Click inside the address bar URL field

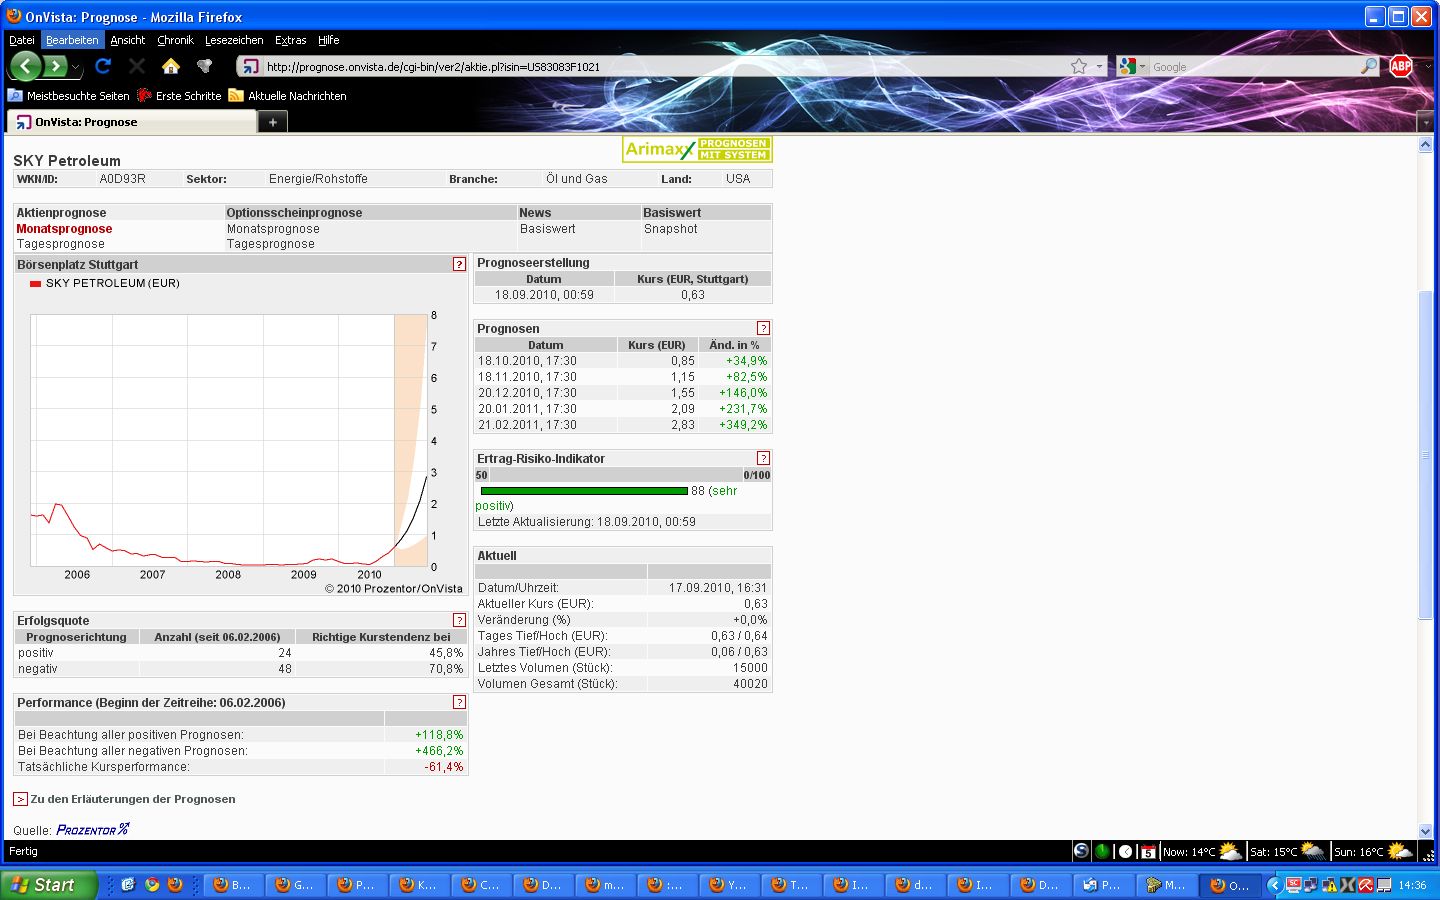pos(600,67)
